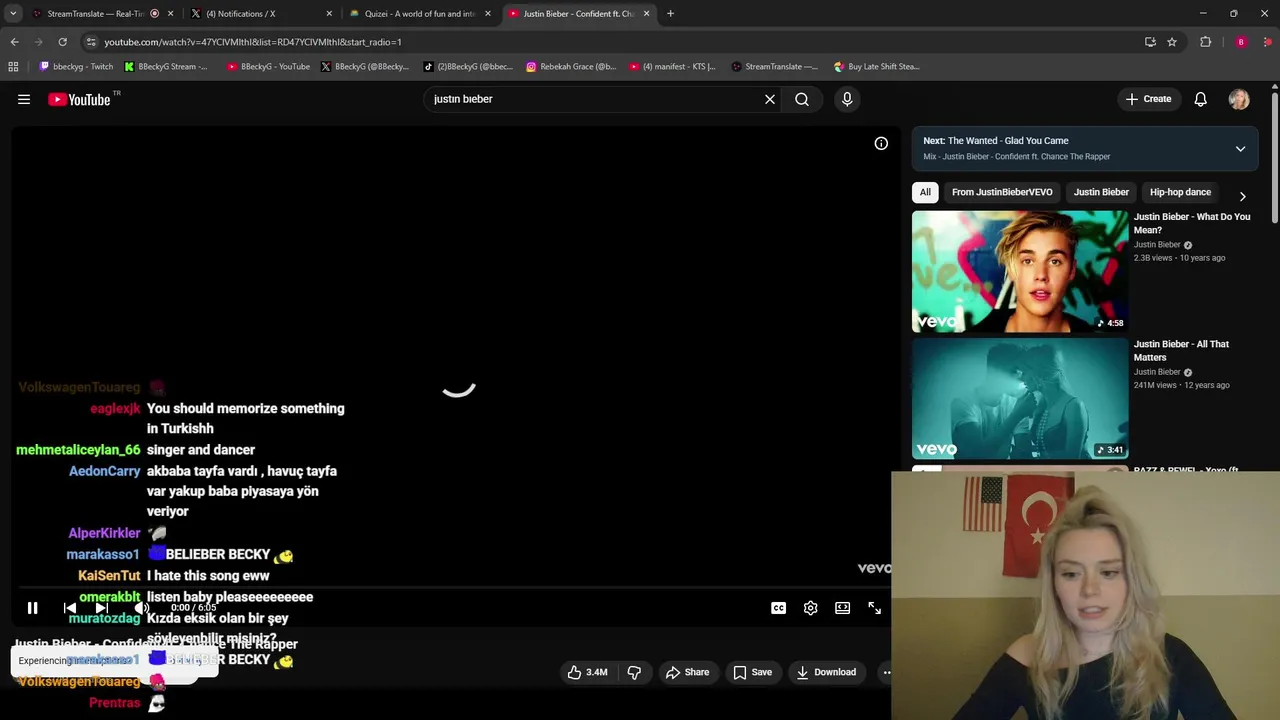This screenshot has height=720, width=1280.
Task: Open YouTube notifications bell
Action: pyautogui.click(x=1201, y=99)
